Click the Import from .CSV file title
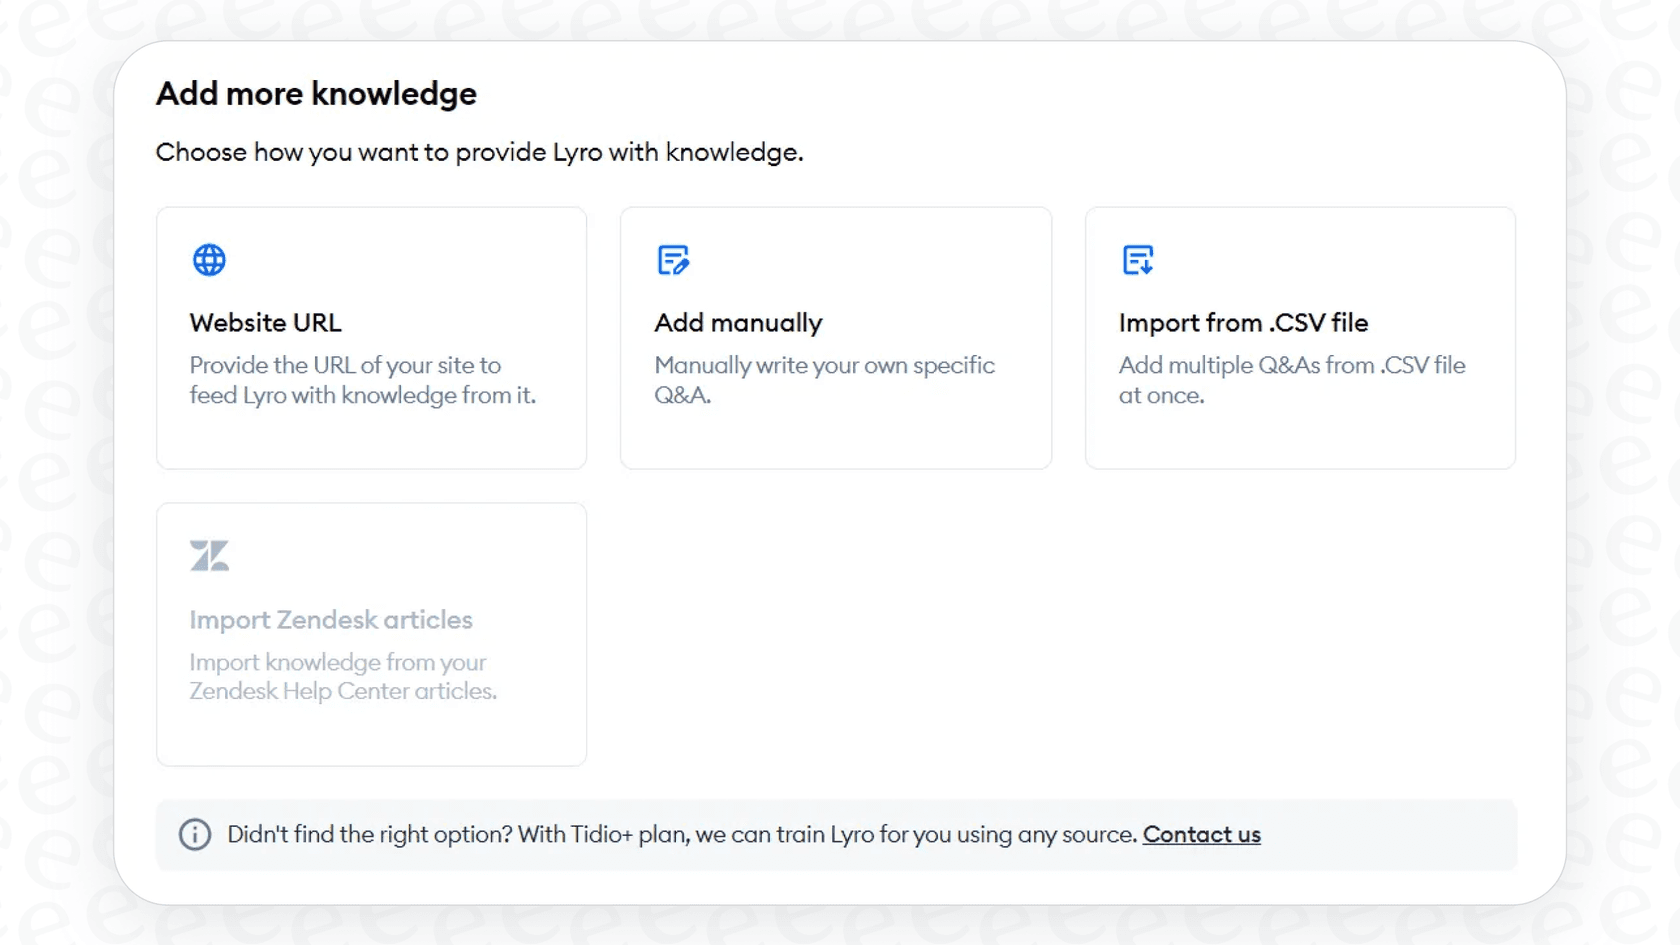The image size is (1680, 945). 1243,322
